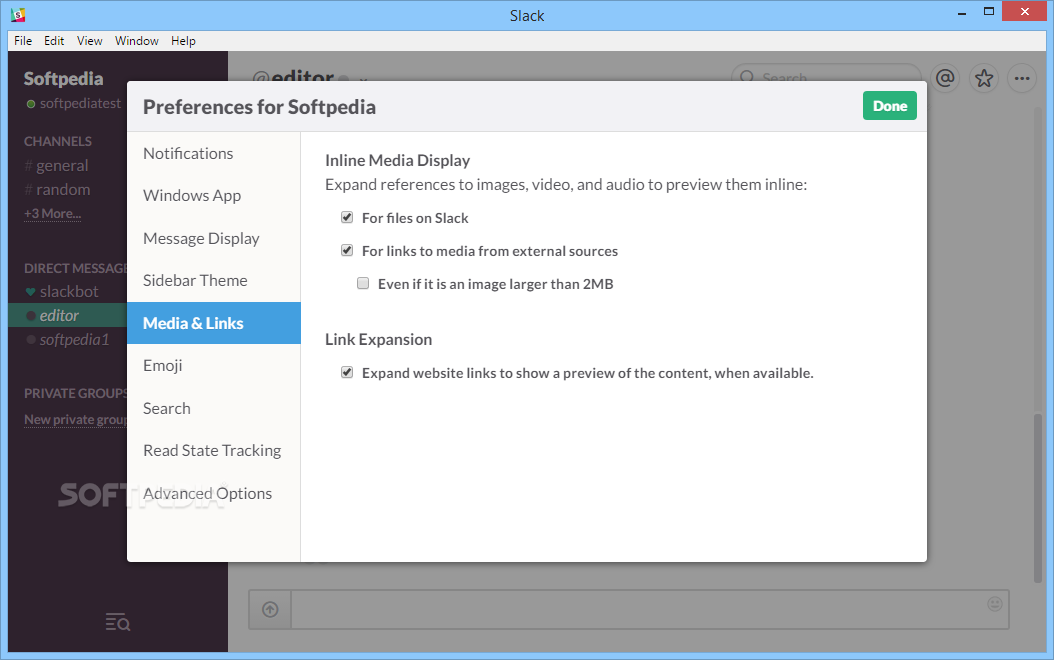The height and width of the screenshot is (660, 1054).
Task: Open Emoji preferences
Action: pos(214,366)
